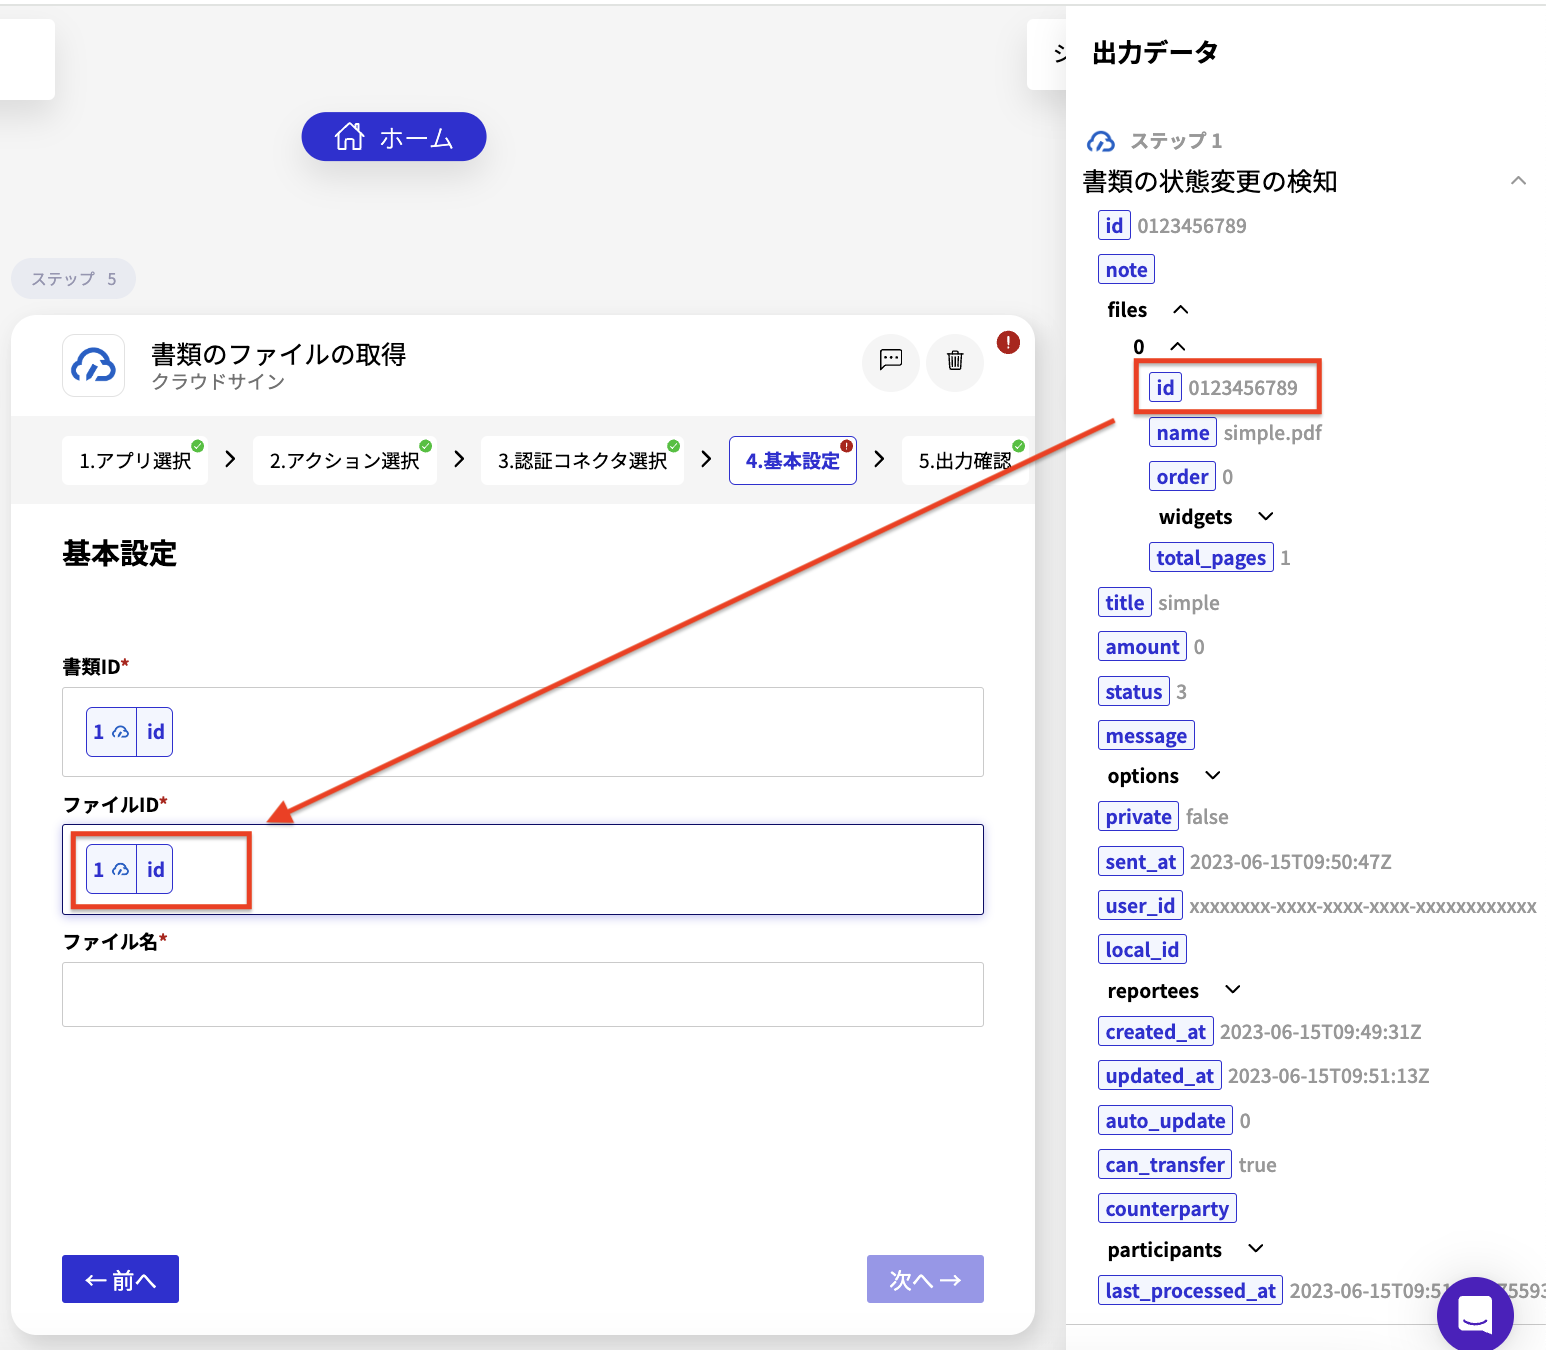Collapse the 書類の状態変更の検知 section
This screenshot has height=1350, width=1546.
click(x=1518, y=181)
